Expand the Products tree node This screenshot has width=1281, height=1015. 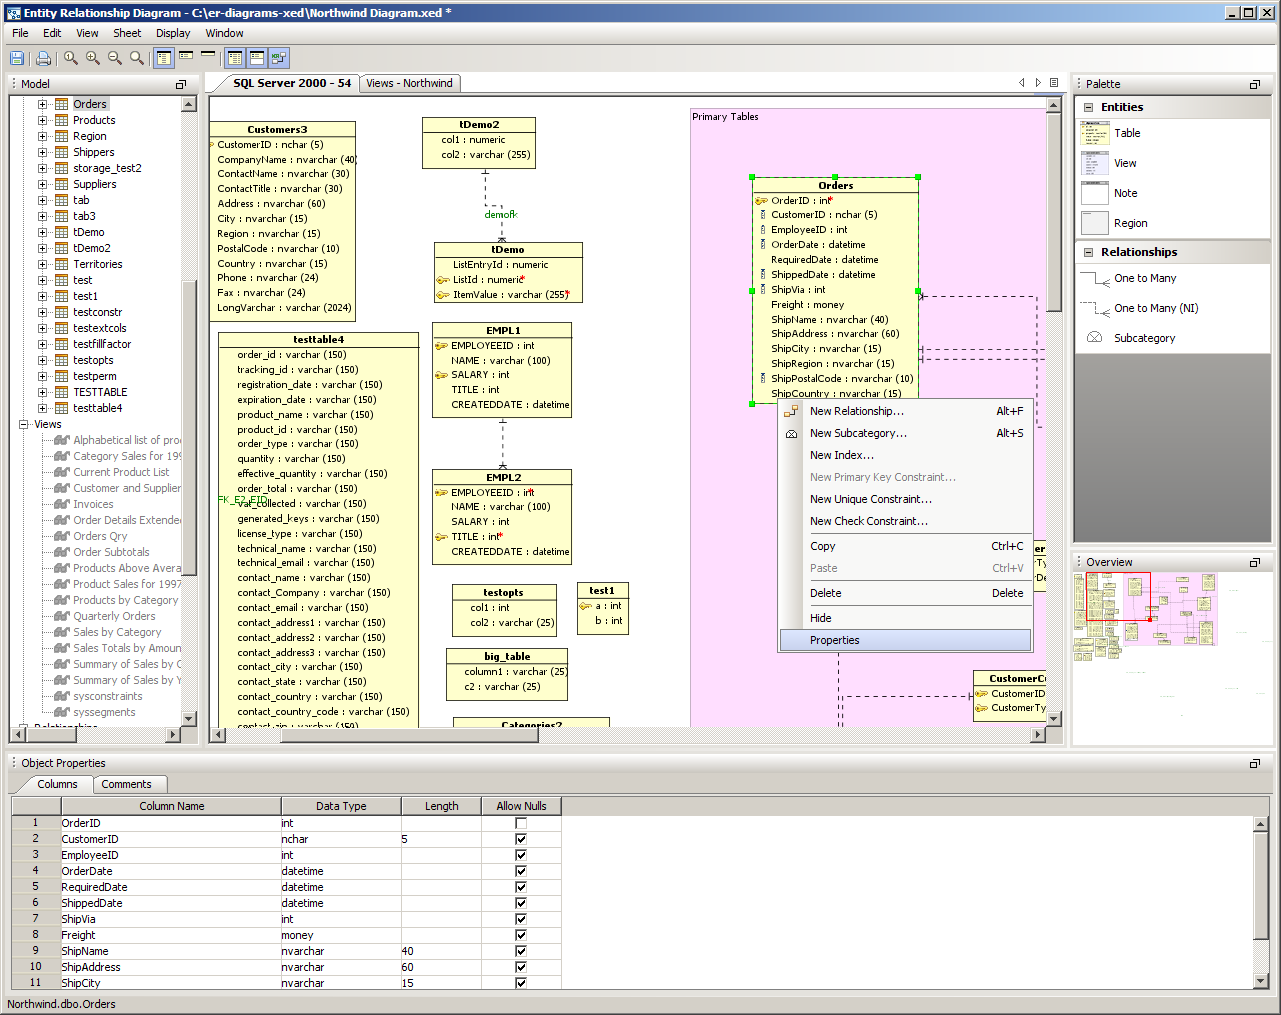pos(43,120)
